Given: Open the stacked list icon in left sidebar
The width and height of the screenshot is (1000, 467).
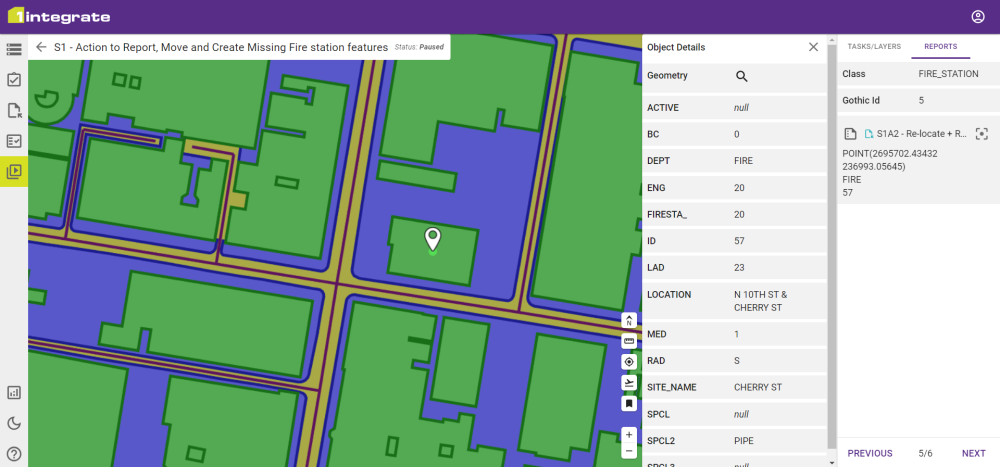Looking at the screenshot, I should pos(14,49).
